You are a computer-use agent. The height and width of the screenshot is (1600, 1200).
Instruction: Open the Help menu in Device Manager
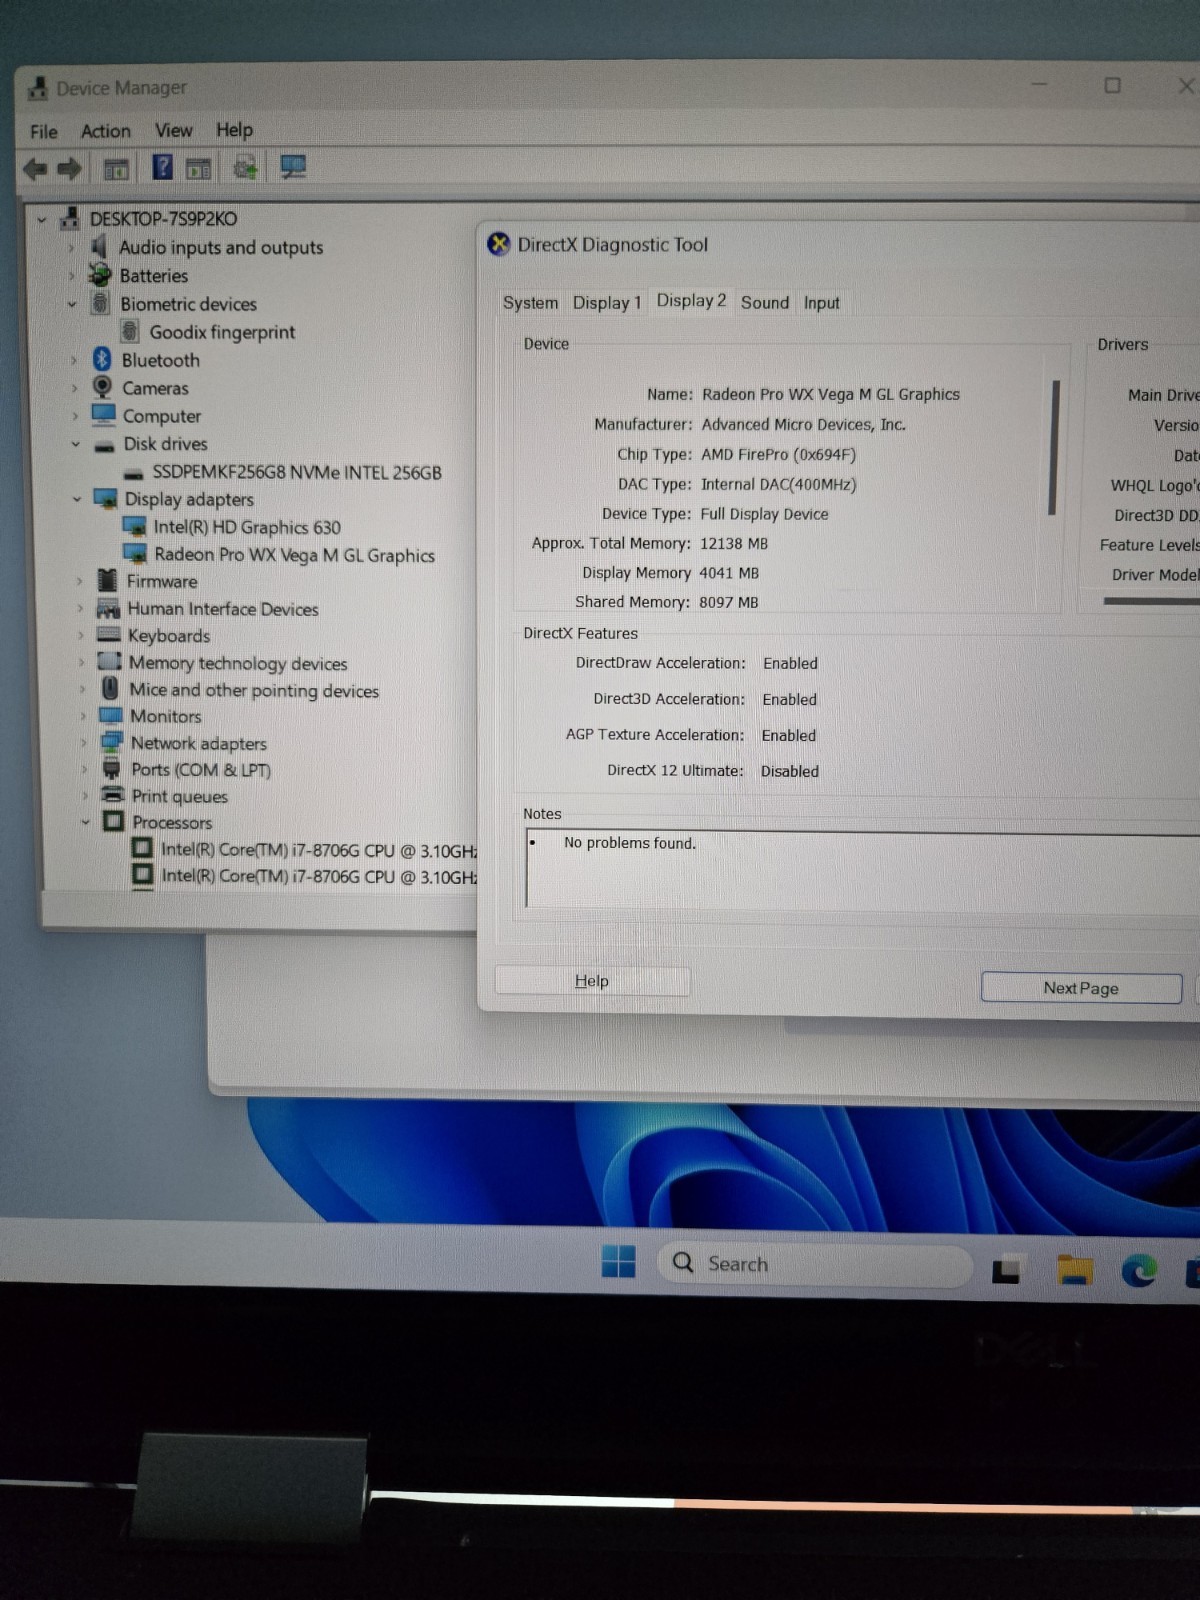(x=234, y=130)
